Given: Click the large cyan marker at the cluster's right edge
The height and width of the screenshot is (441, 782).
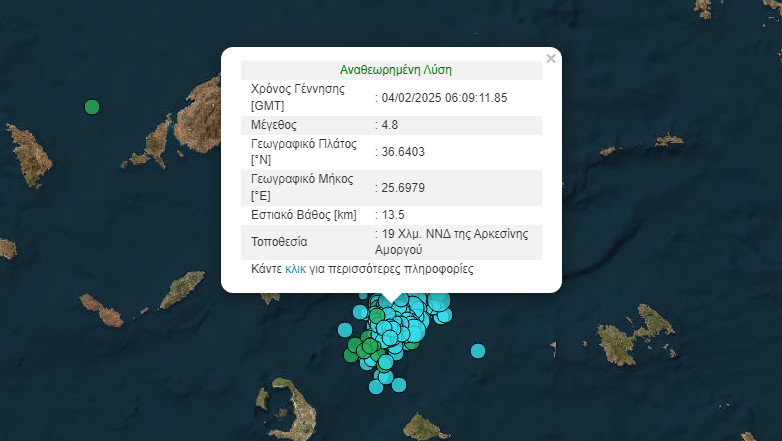Looking at the screenshot, I should point(438,301).
